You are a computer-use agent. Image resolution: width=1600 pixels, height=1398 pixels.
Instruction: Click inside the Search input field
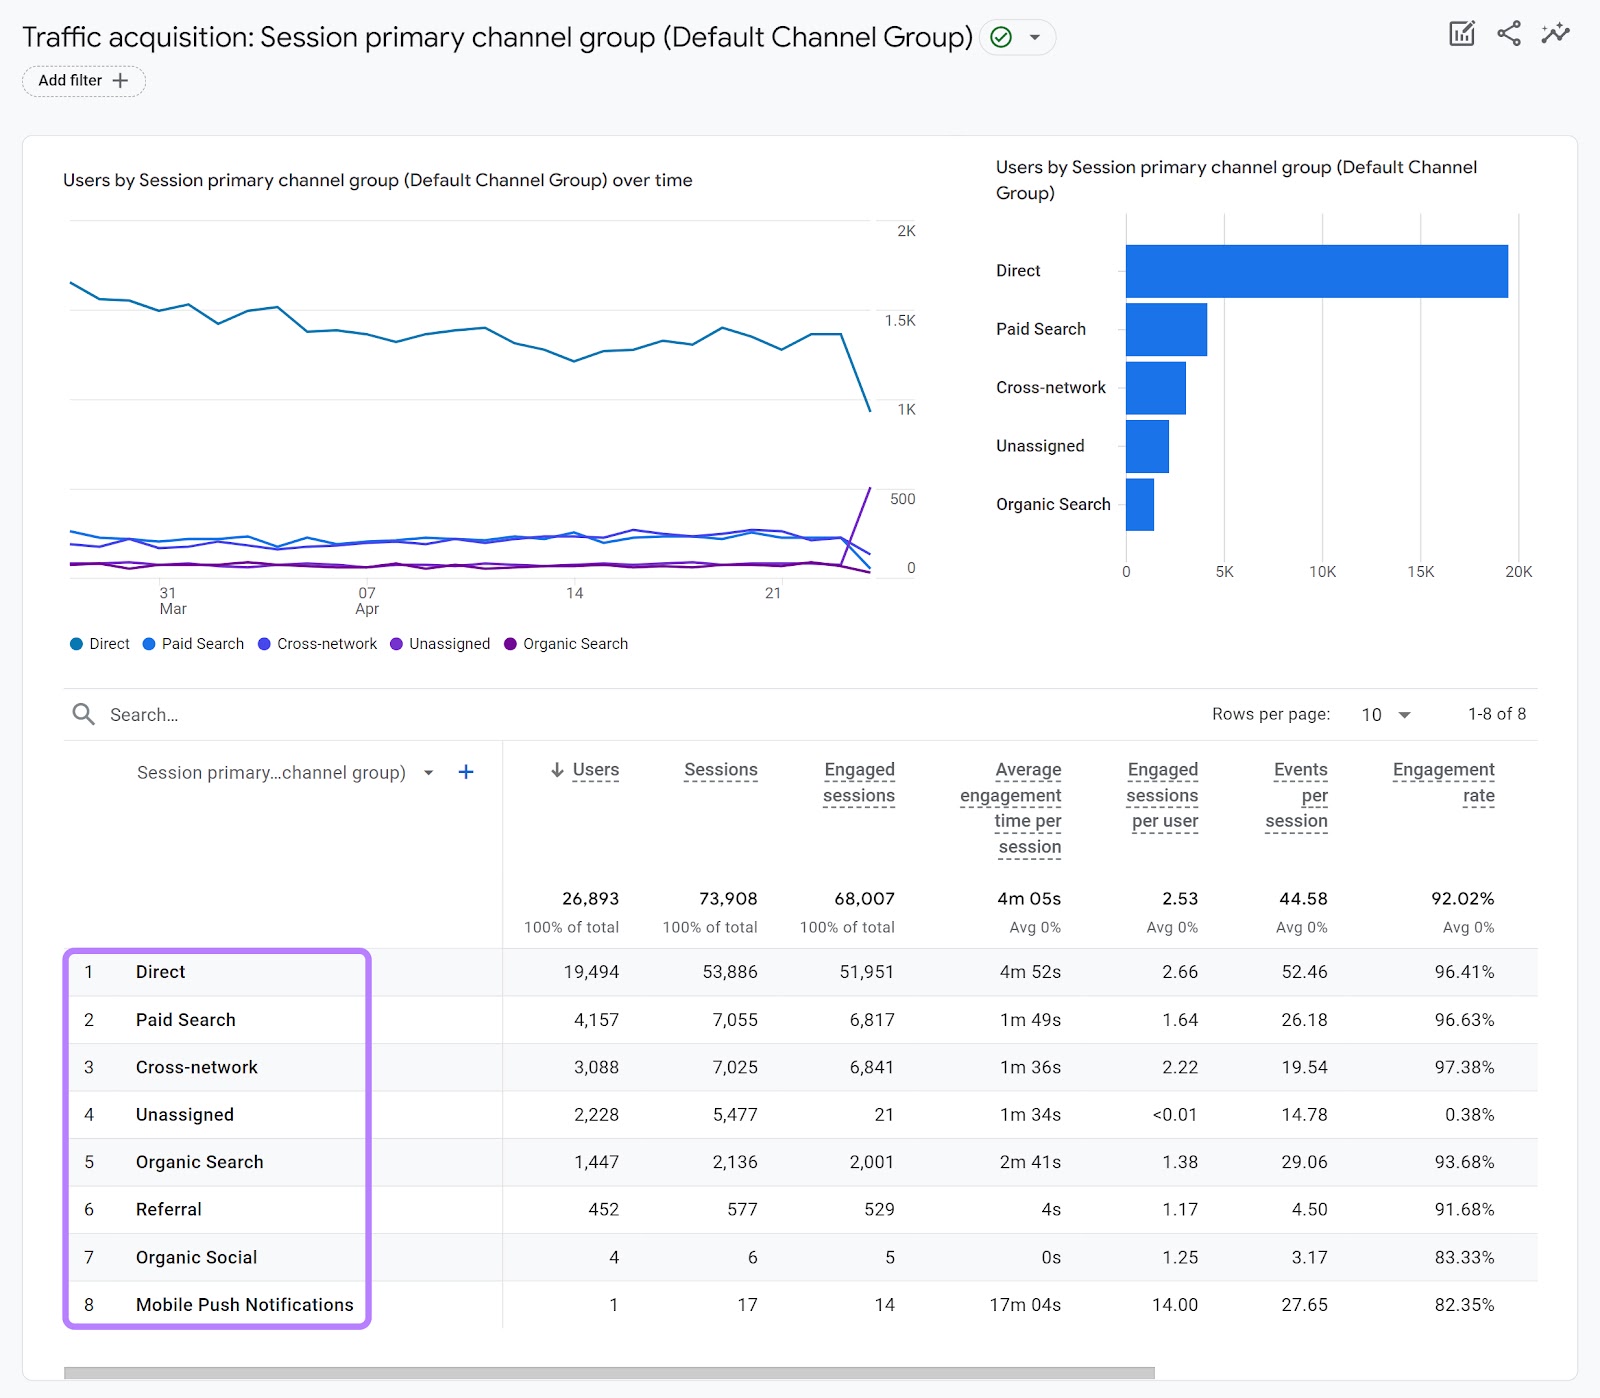pyautogui.click(x=200, y=714)
